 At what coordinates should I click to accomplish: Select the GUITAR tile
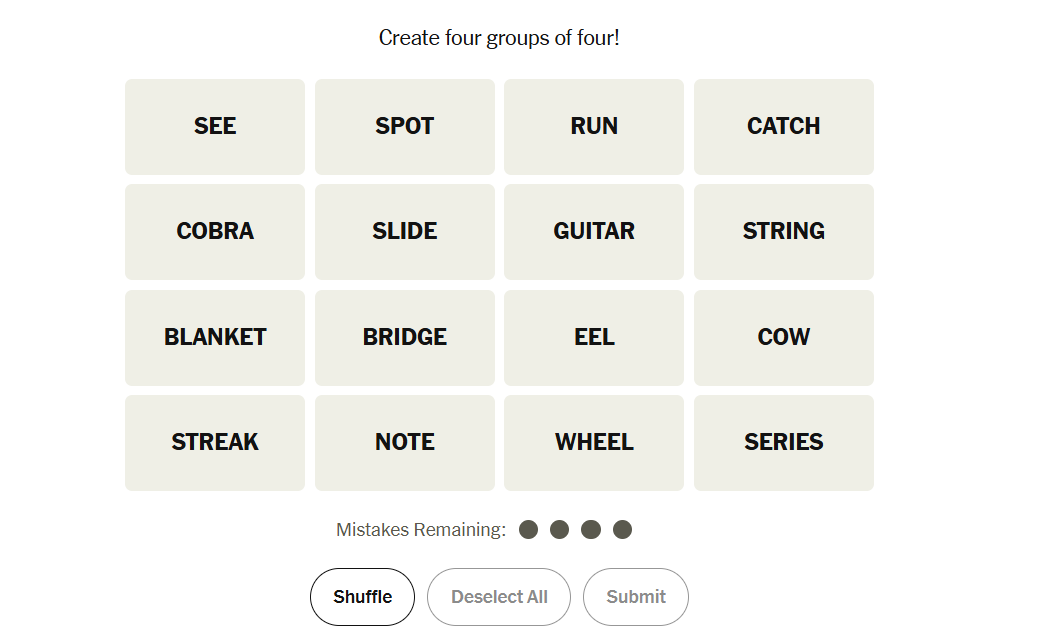(x=594, y=232)
